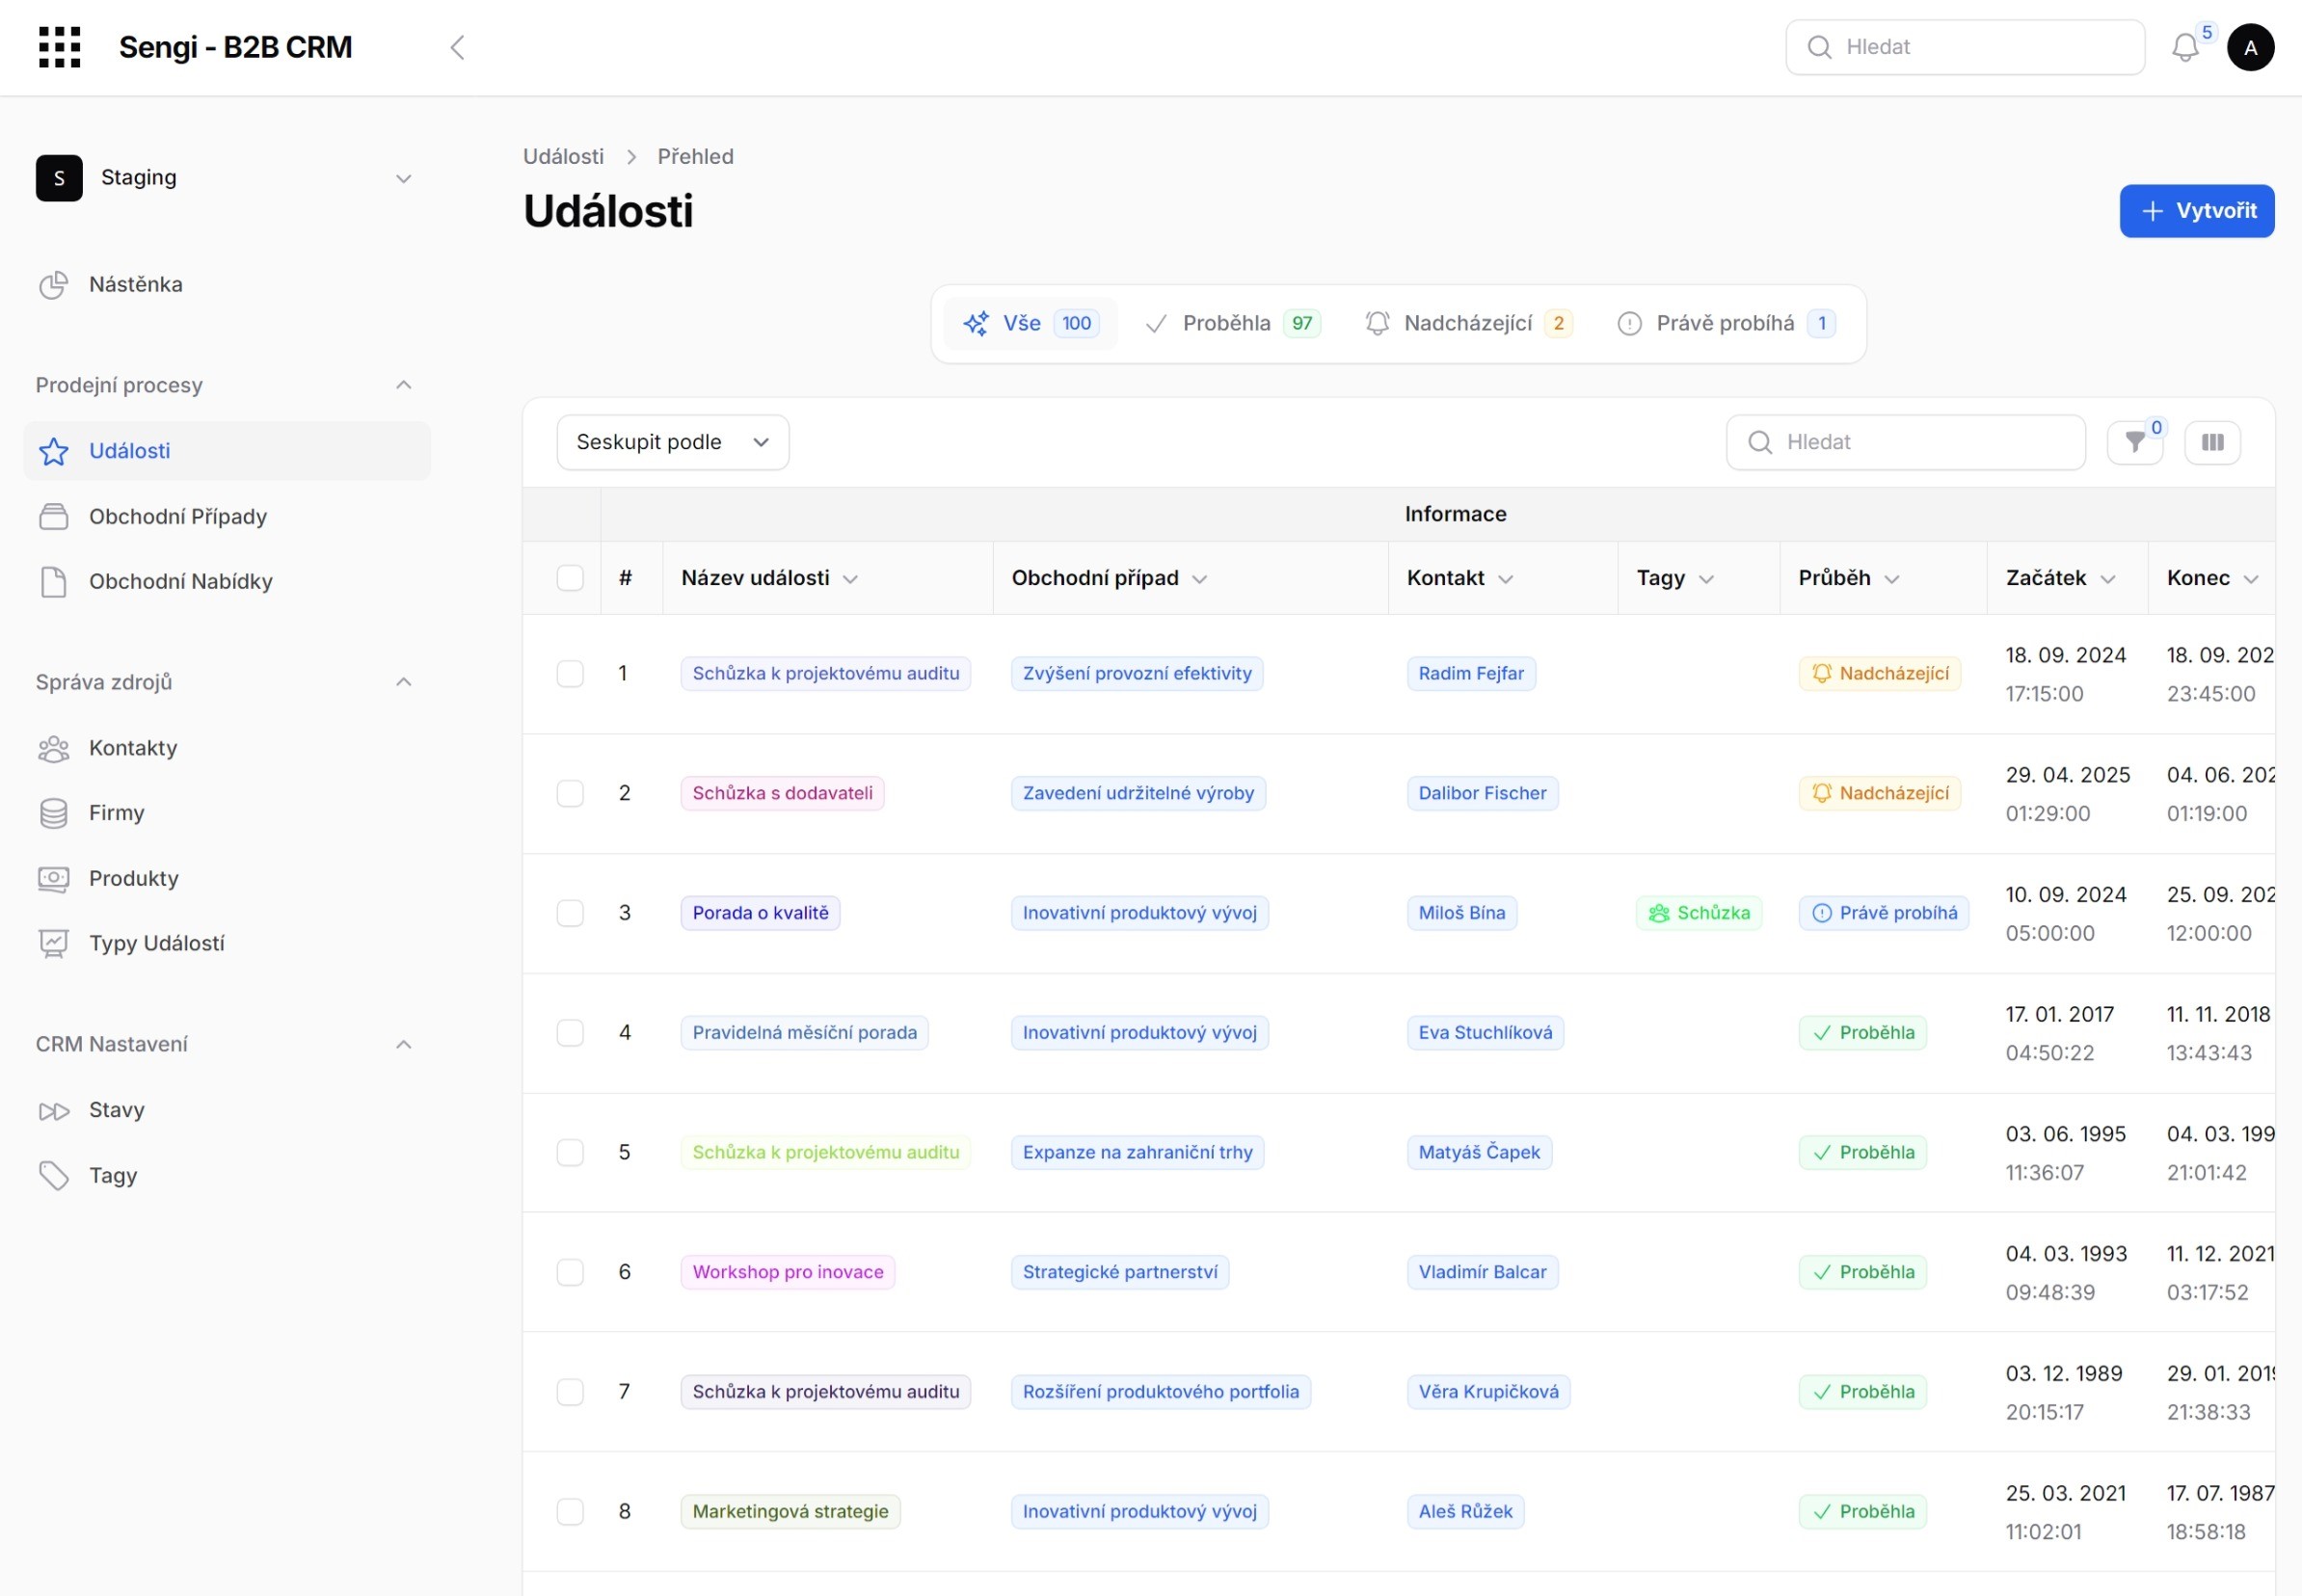Viewport: 2302px width, 1596px height.
Task: Click the Události breadcrumb link
Action: (563, 157)
